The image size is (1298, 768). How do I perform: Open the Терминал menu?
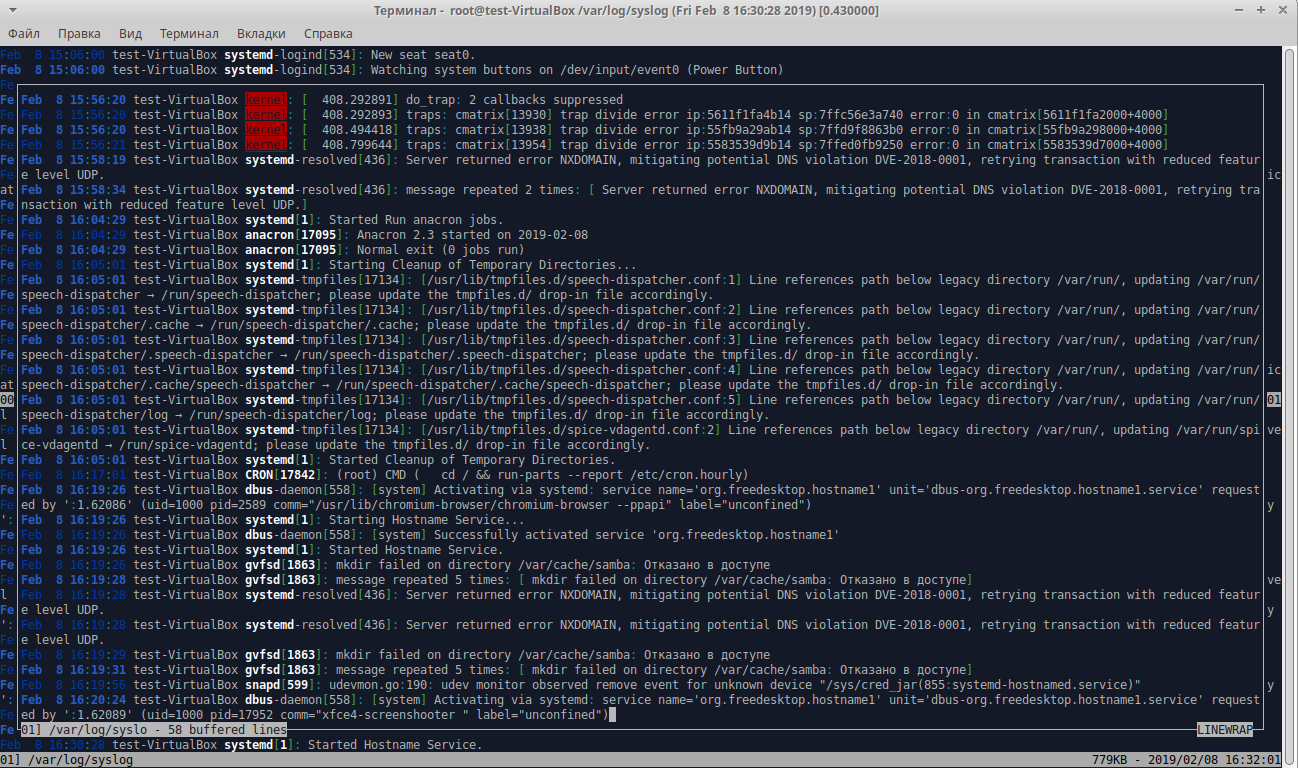tap(189, 33)
